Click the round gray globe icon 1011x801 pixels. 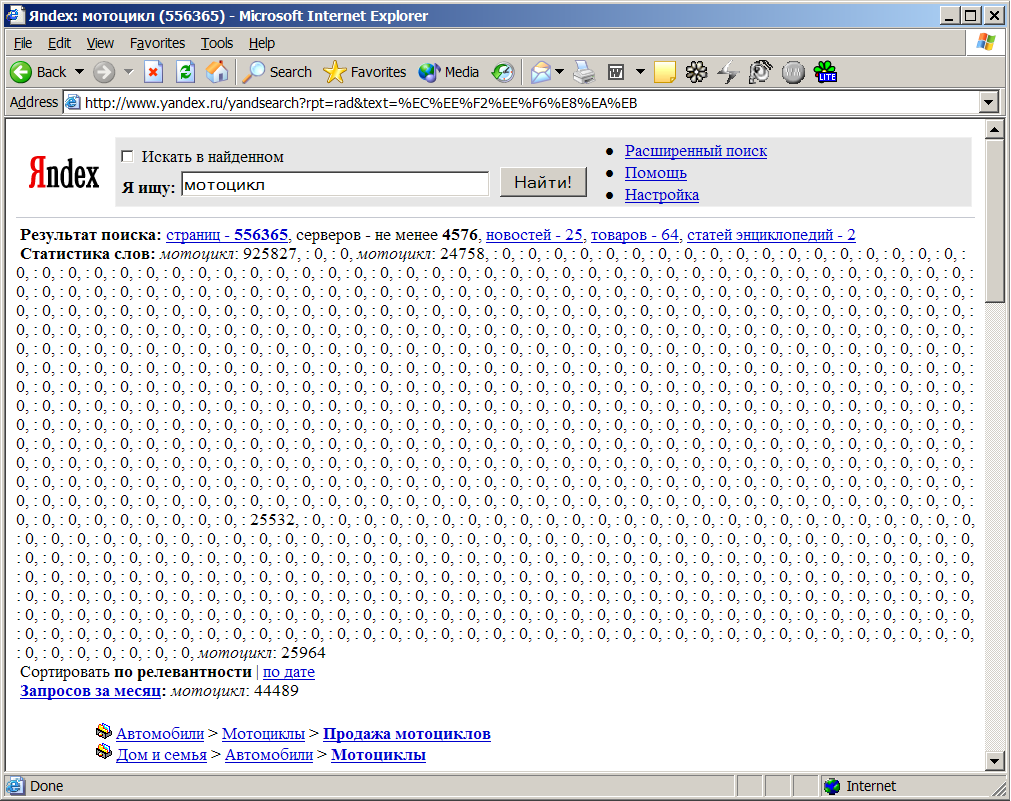click(793, 72)
